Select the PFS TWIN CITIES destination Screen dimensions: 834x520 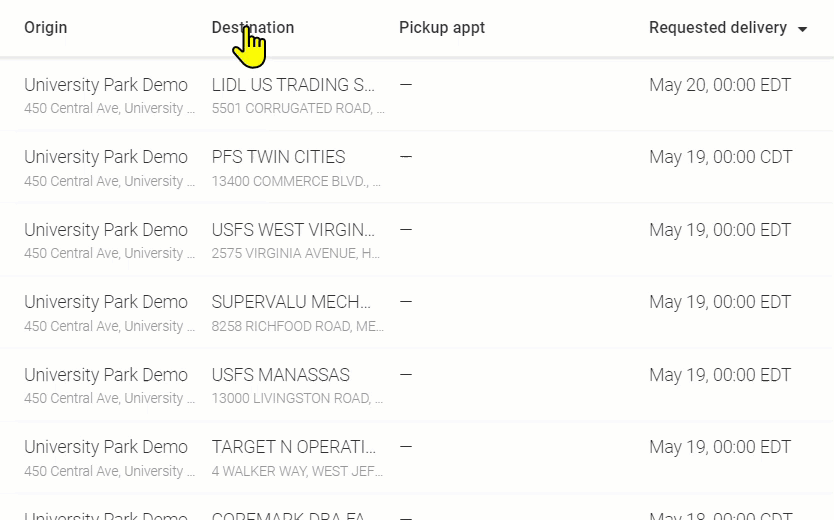pos(279,157)
